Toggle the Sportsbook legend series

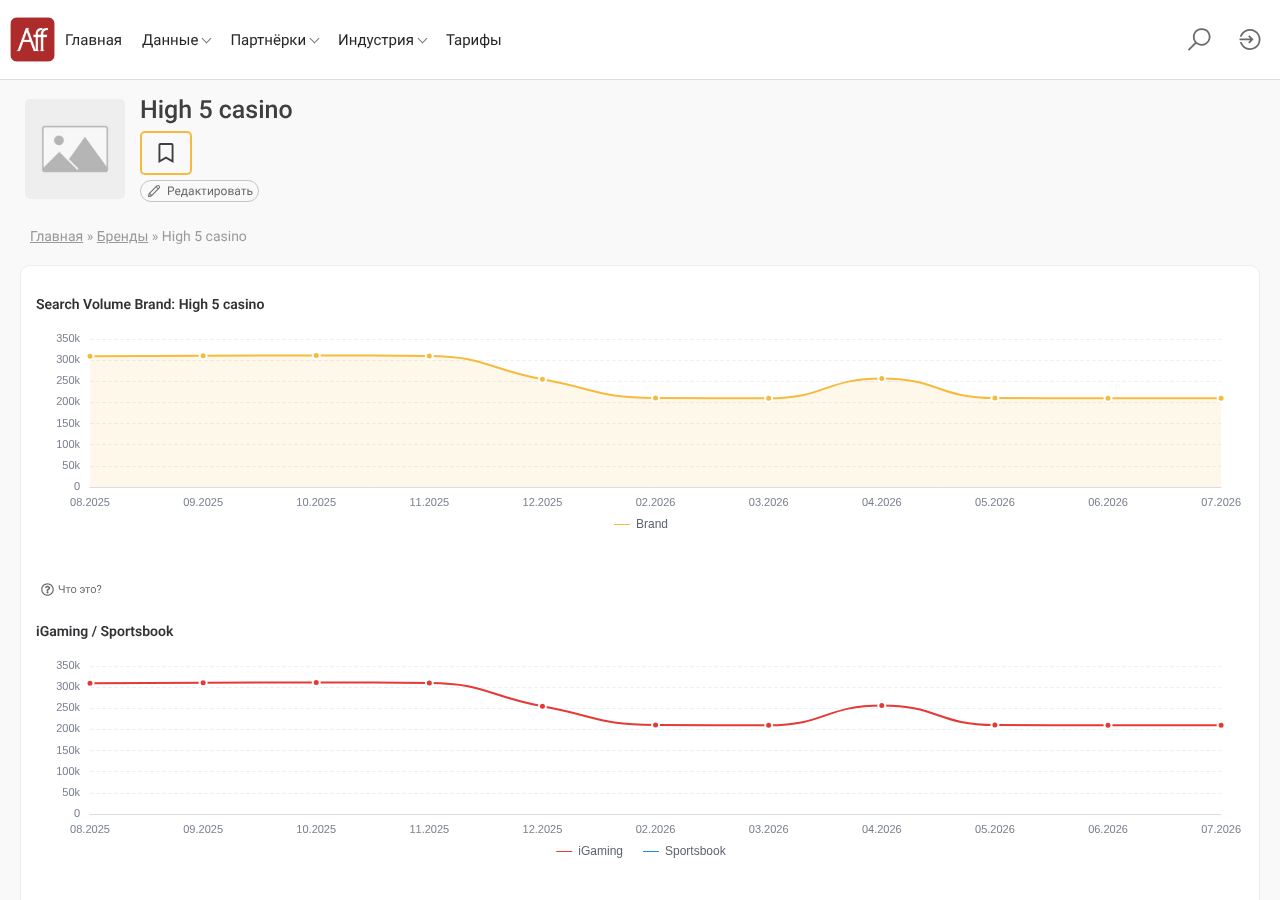(x=684, y=851)
